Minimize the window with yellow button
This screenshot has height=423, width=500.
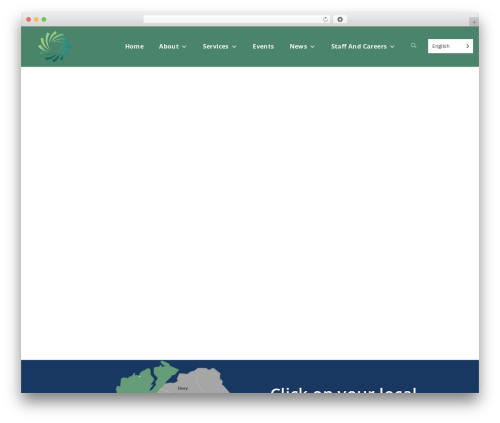point(36,19)
